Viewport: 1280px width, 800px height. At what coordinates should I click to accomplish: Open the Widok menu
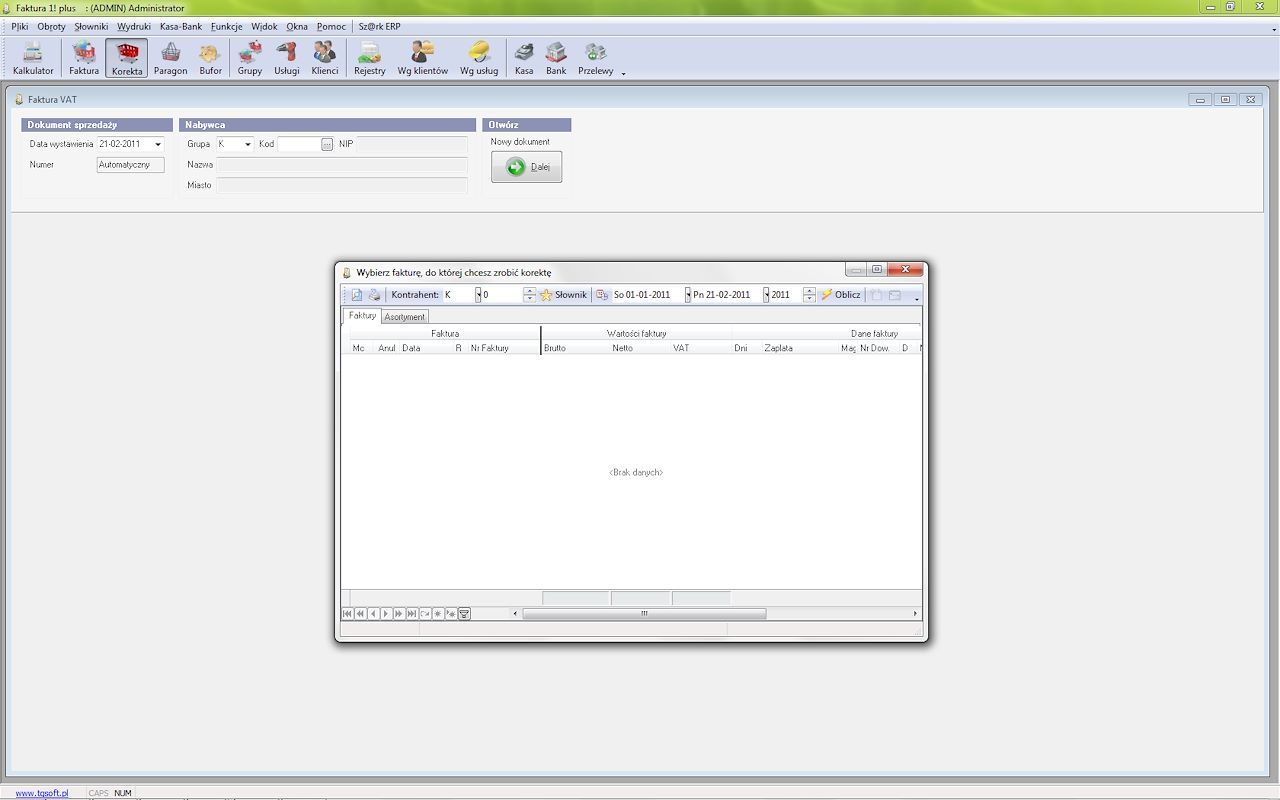264,27
